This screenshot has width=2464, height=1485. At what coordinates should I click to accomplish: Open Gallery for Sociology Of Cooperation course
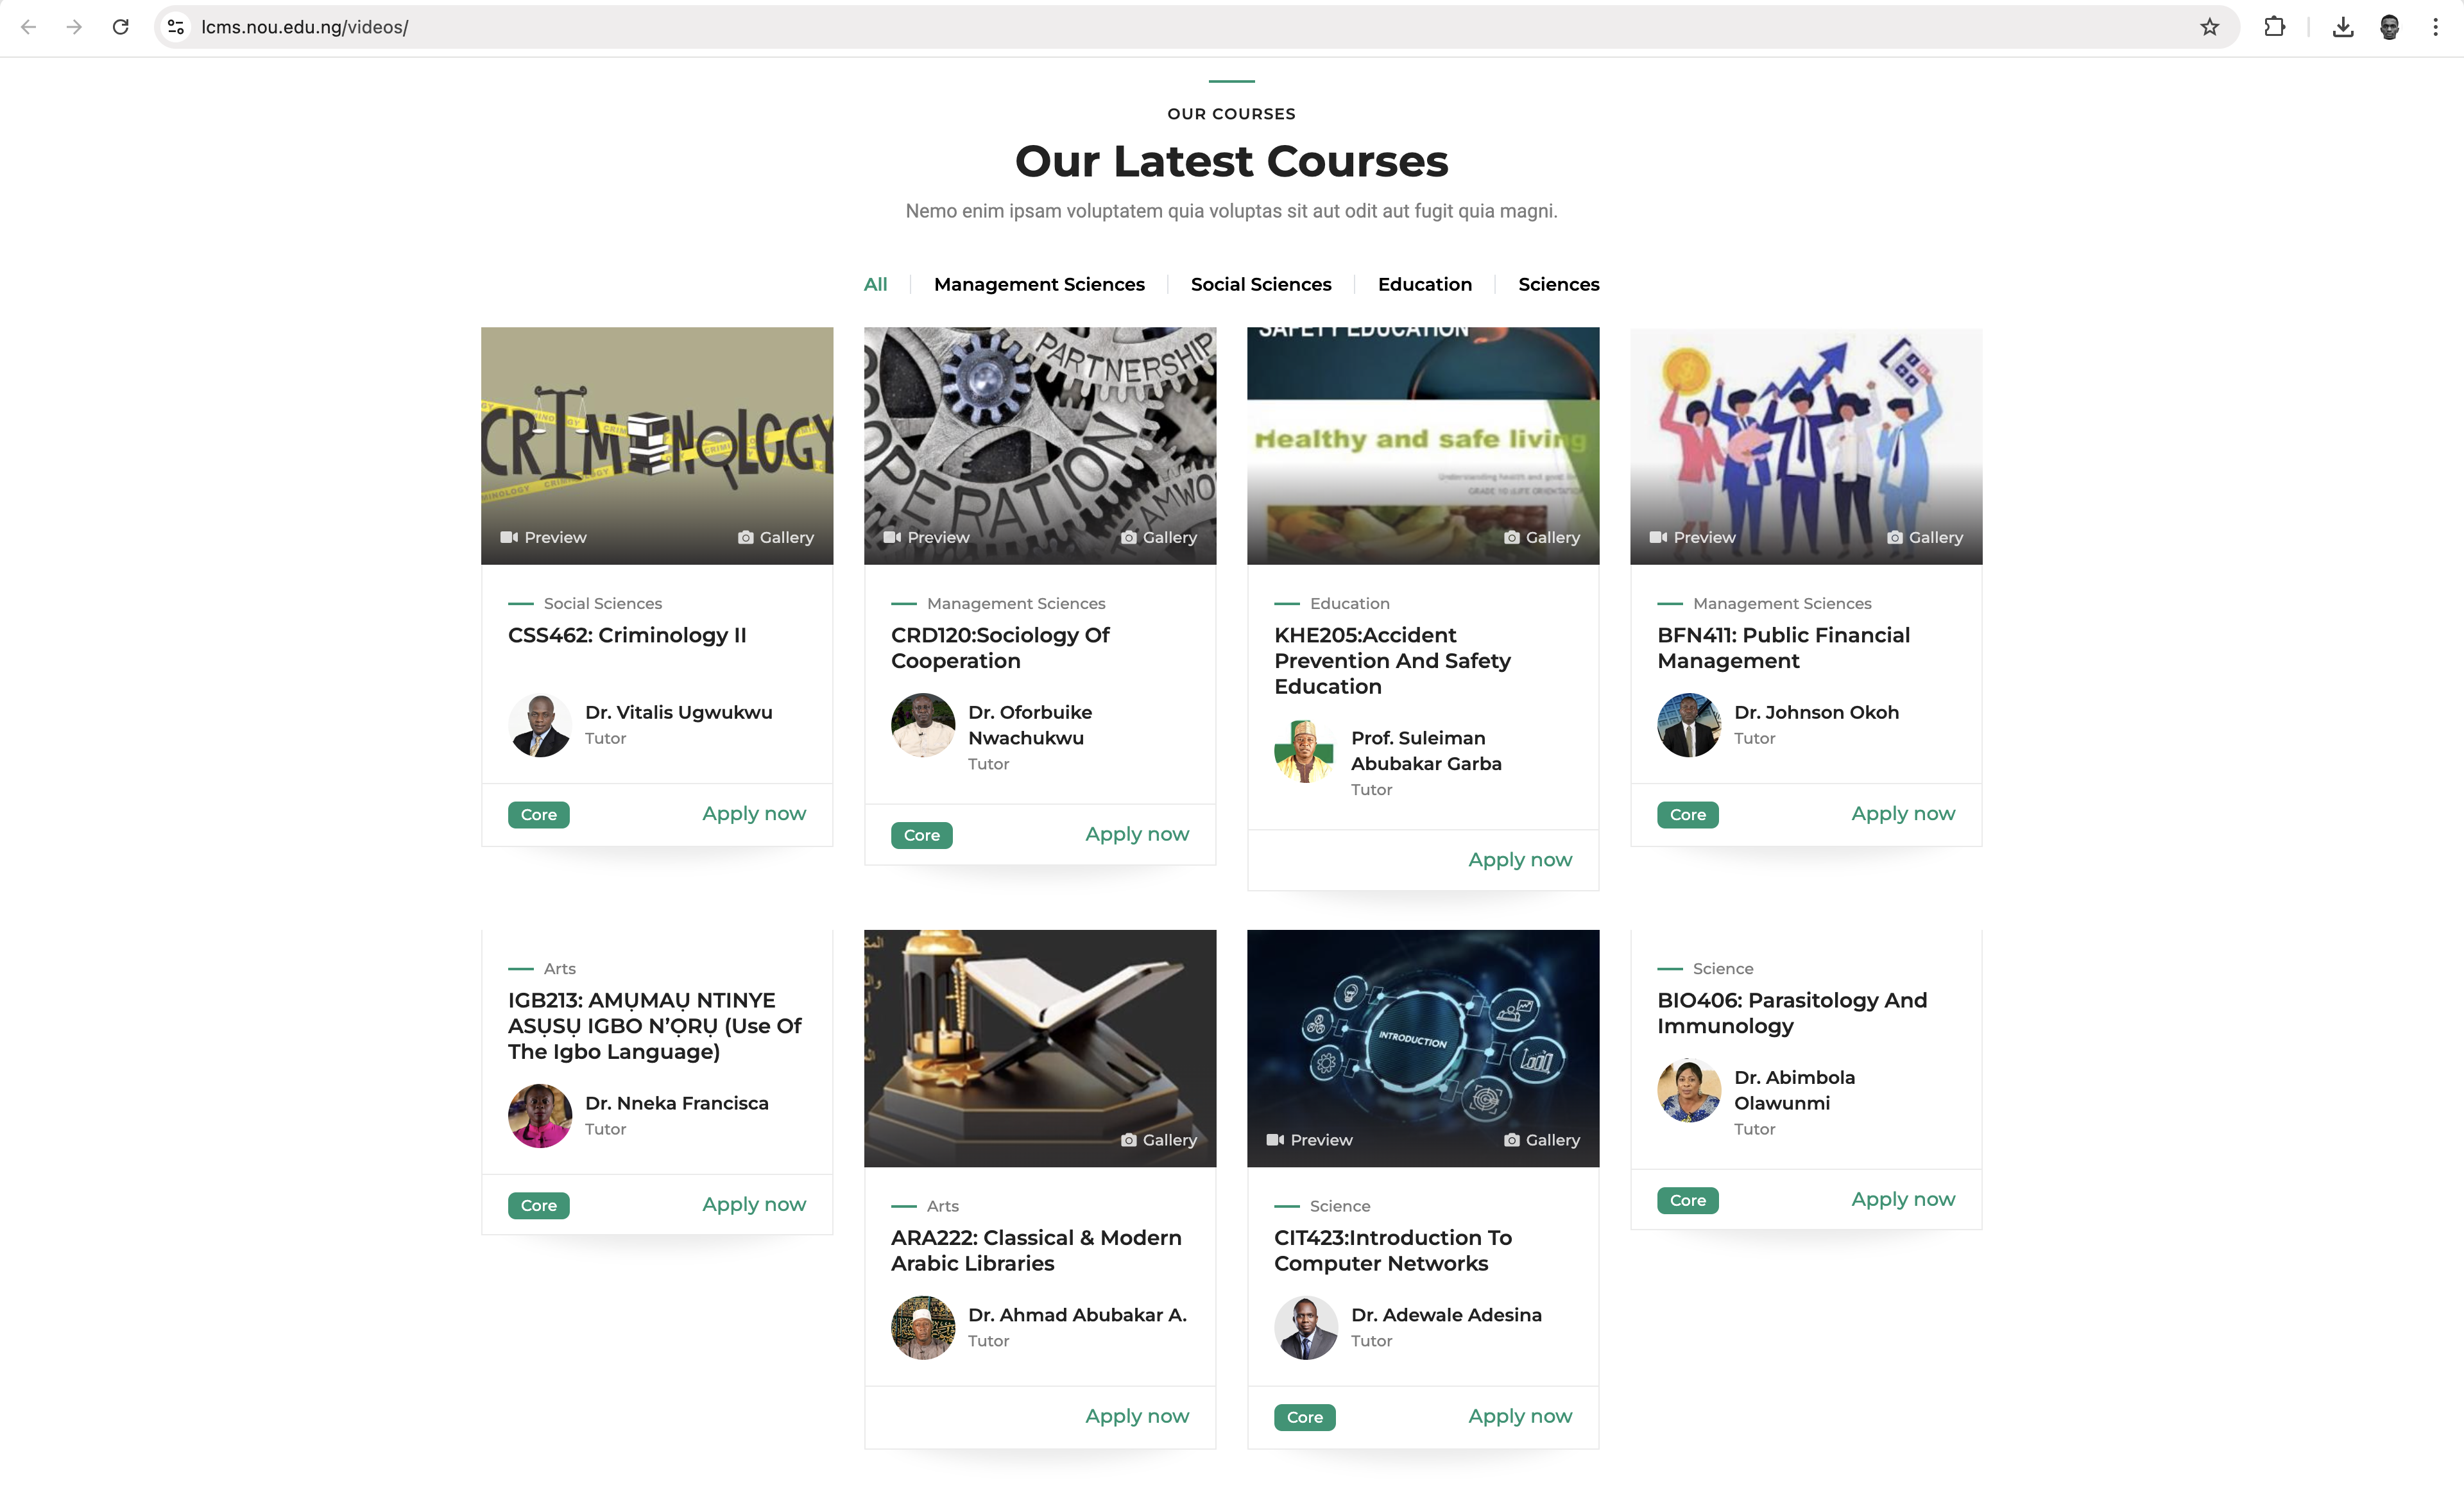point(1158,537)
